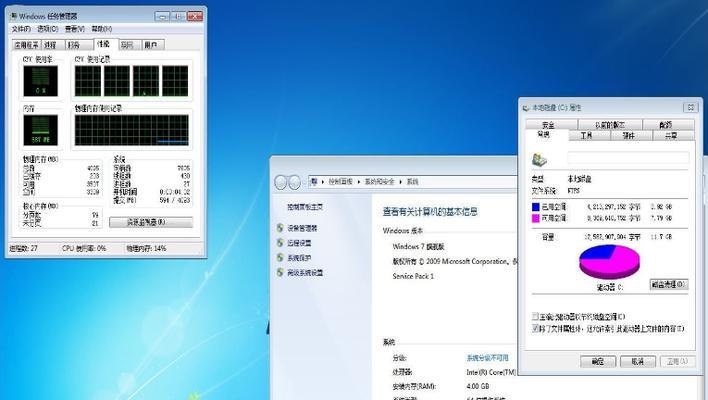Screen dimensions: 708x400
Task: Click the drive label input field
Action: click(x=628, y=158)
